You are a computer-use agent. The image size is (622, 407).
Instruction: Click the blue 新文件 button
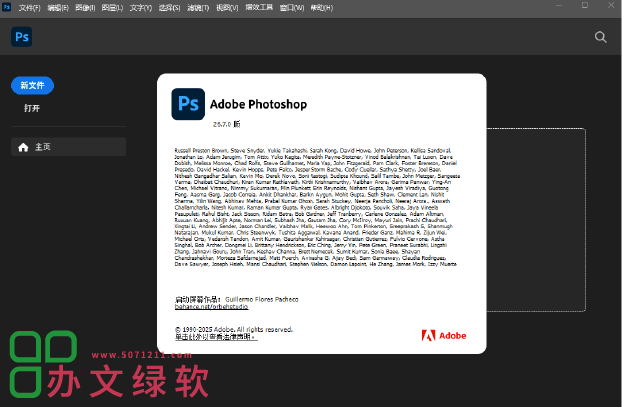pos(33,85)
